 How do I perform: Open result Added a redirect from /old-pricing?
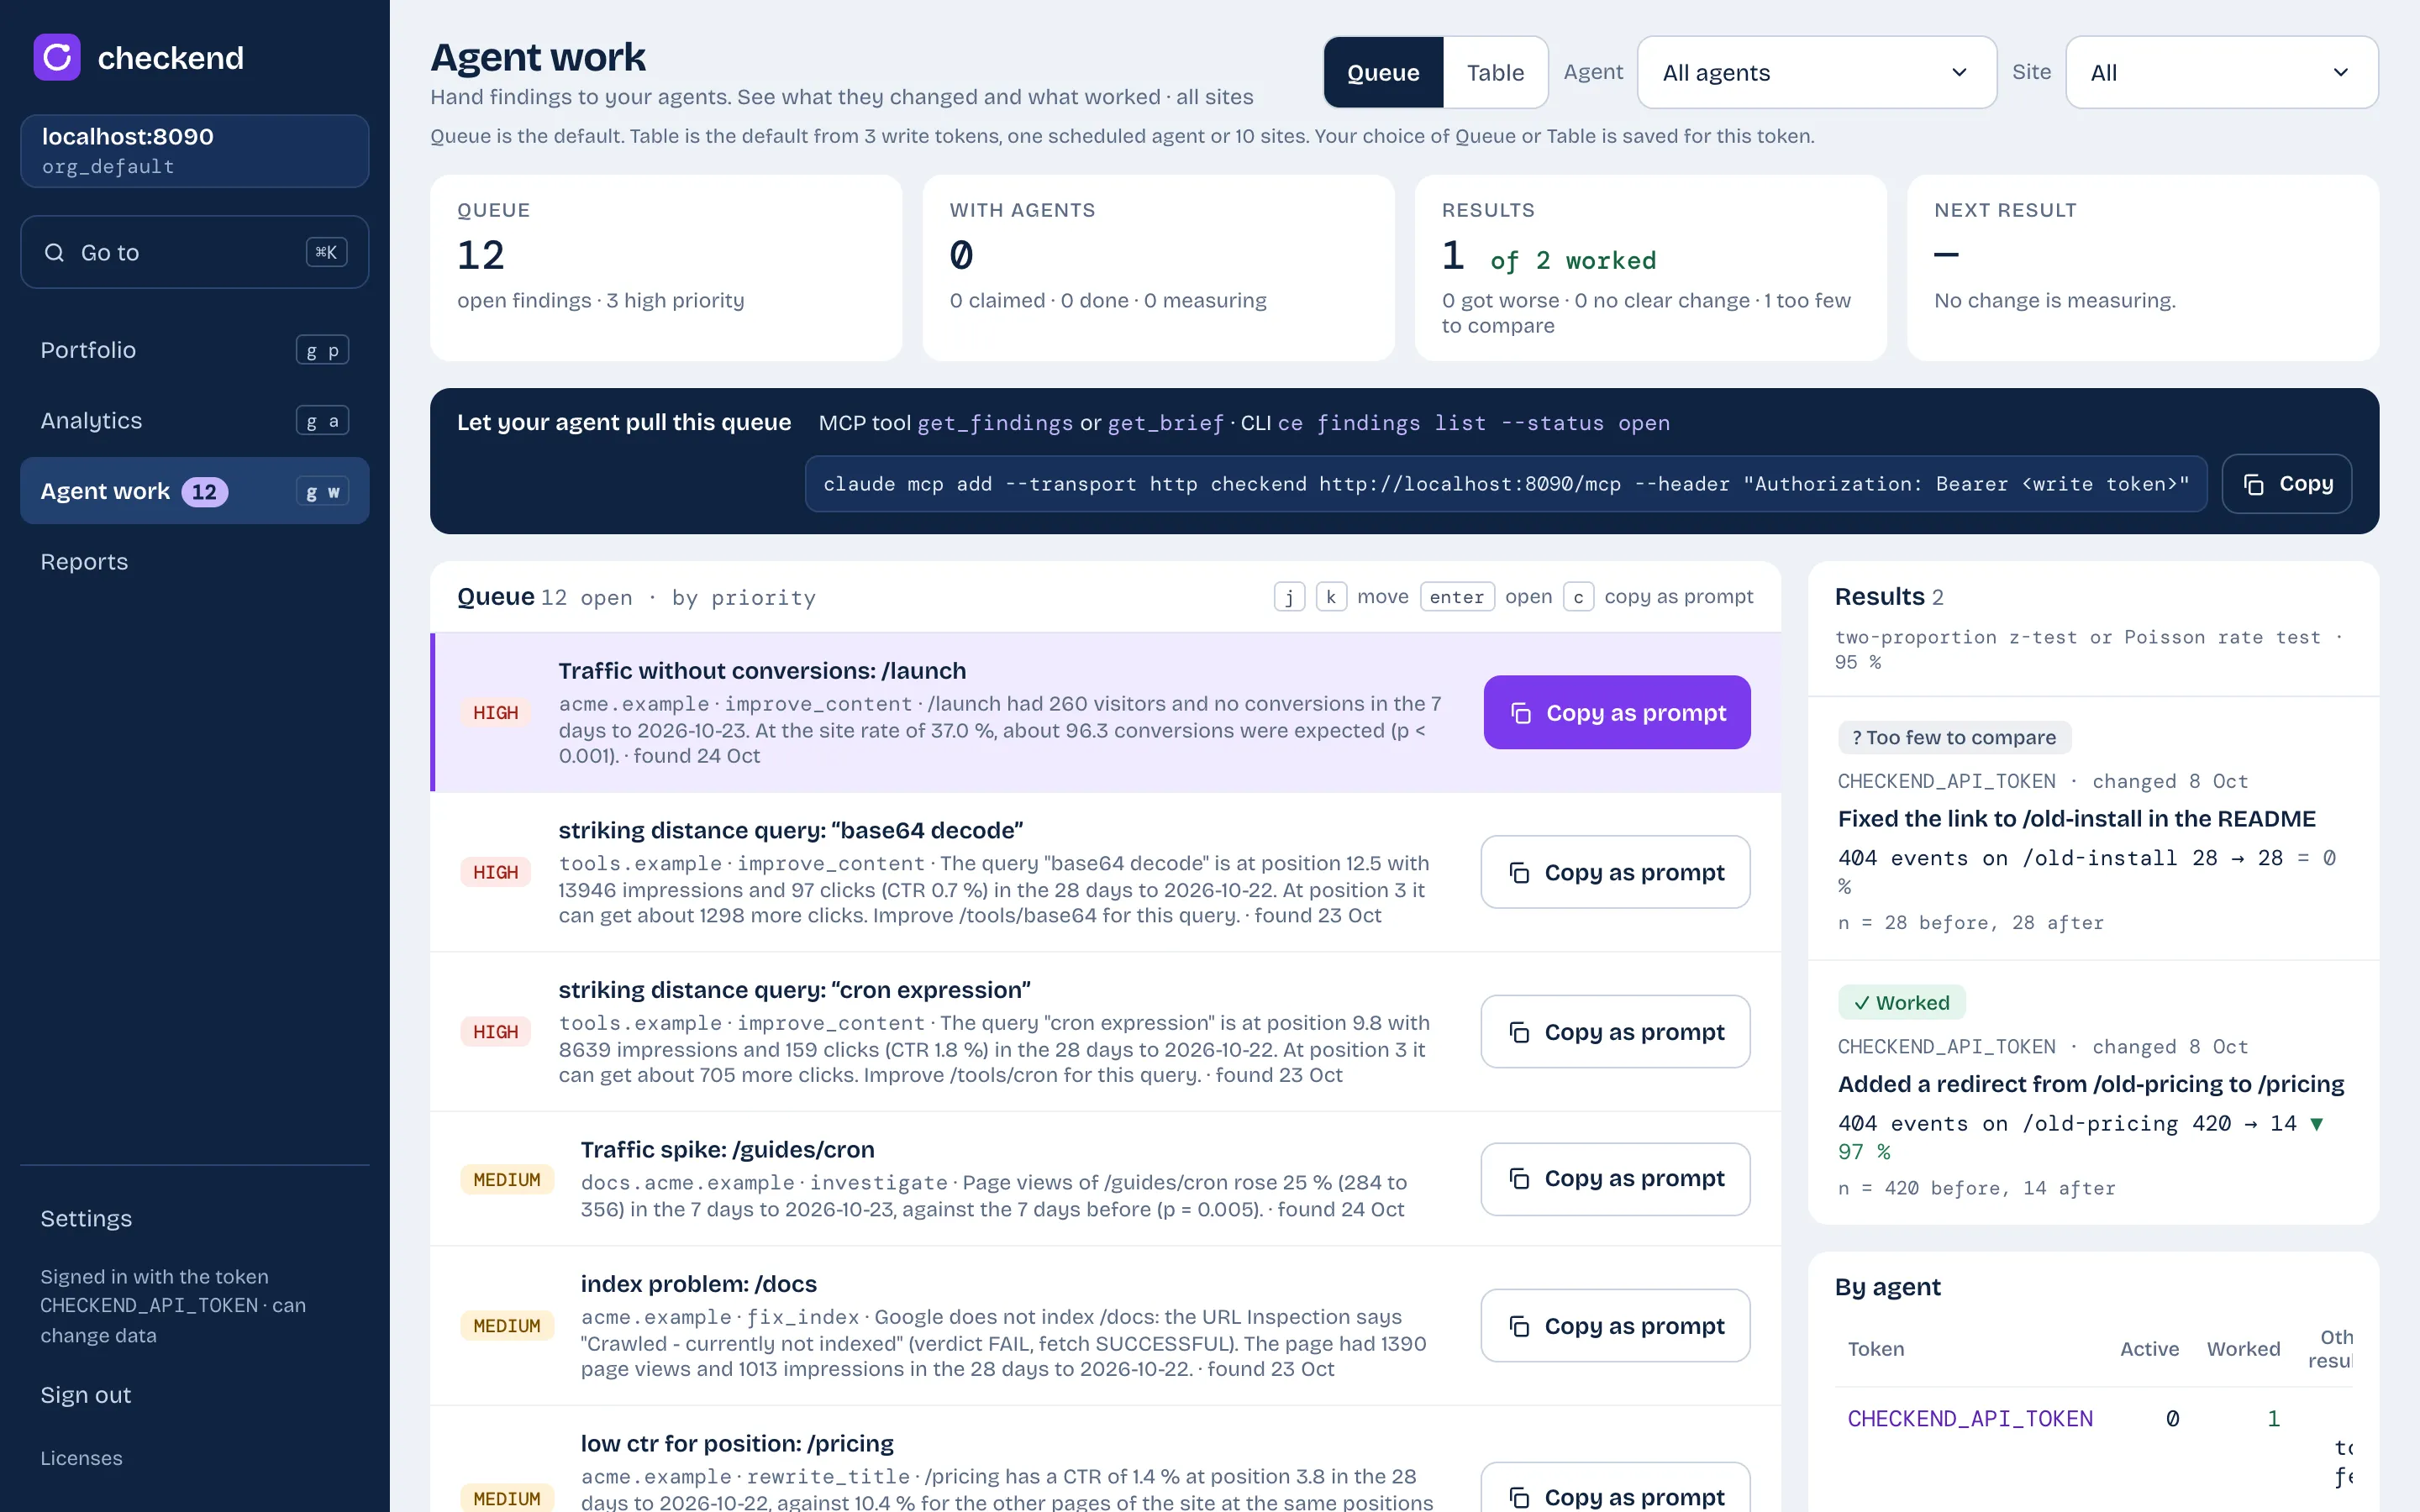(2090, 1084)
